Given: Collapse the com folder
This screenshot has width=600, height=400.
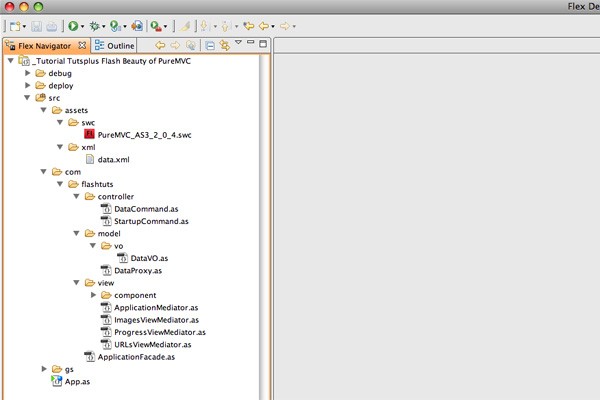Looking at the screenshot, I should 44,171.
